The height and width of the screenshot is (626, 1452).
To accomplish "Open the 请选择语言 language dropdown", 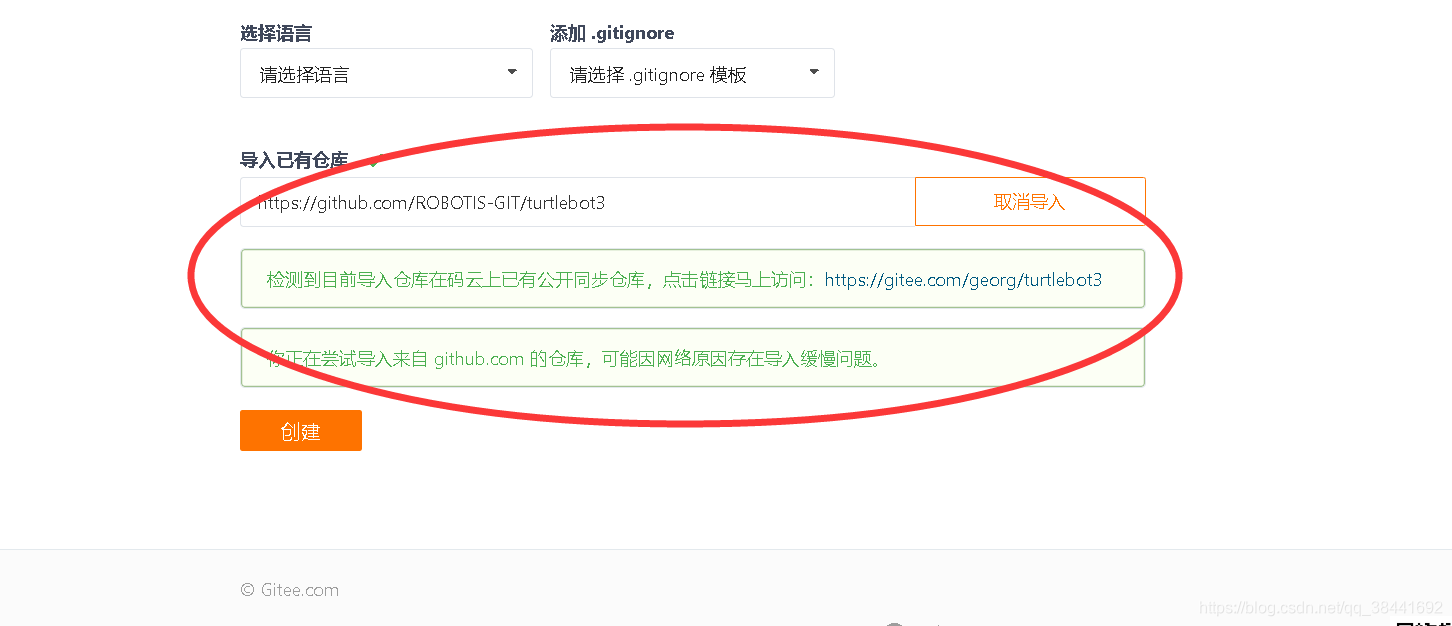I will (x=386, y=74).
